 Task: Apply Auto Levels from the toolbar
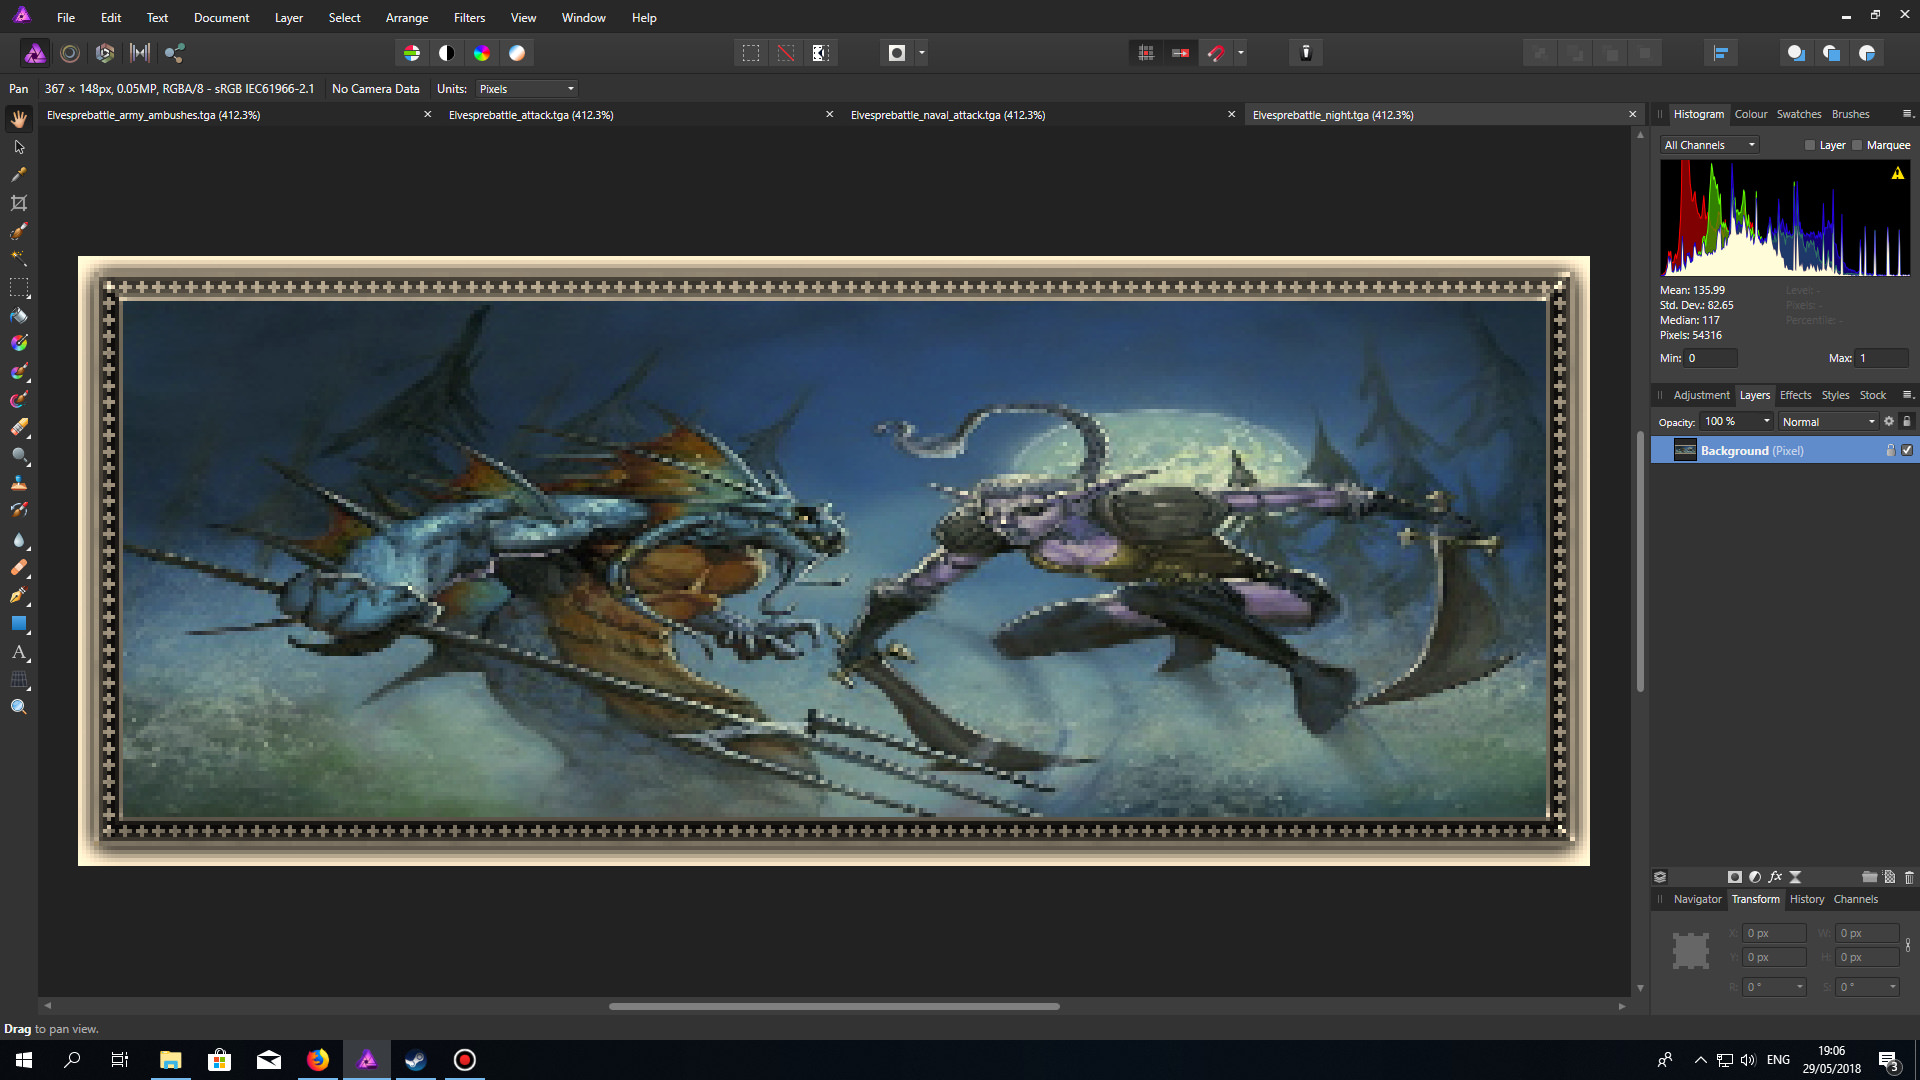click(x=412, y=53)
